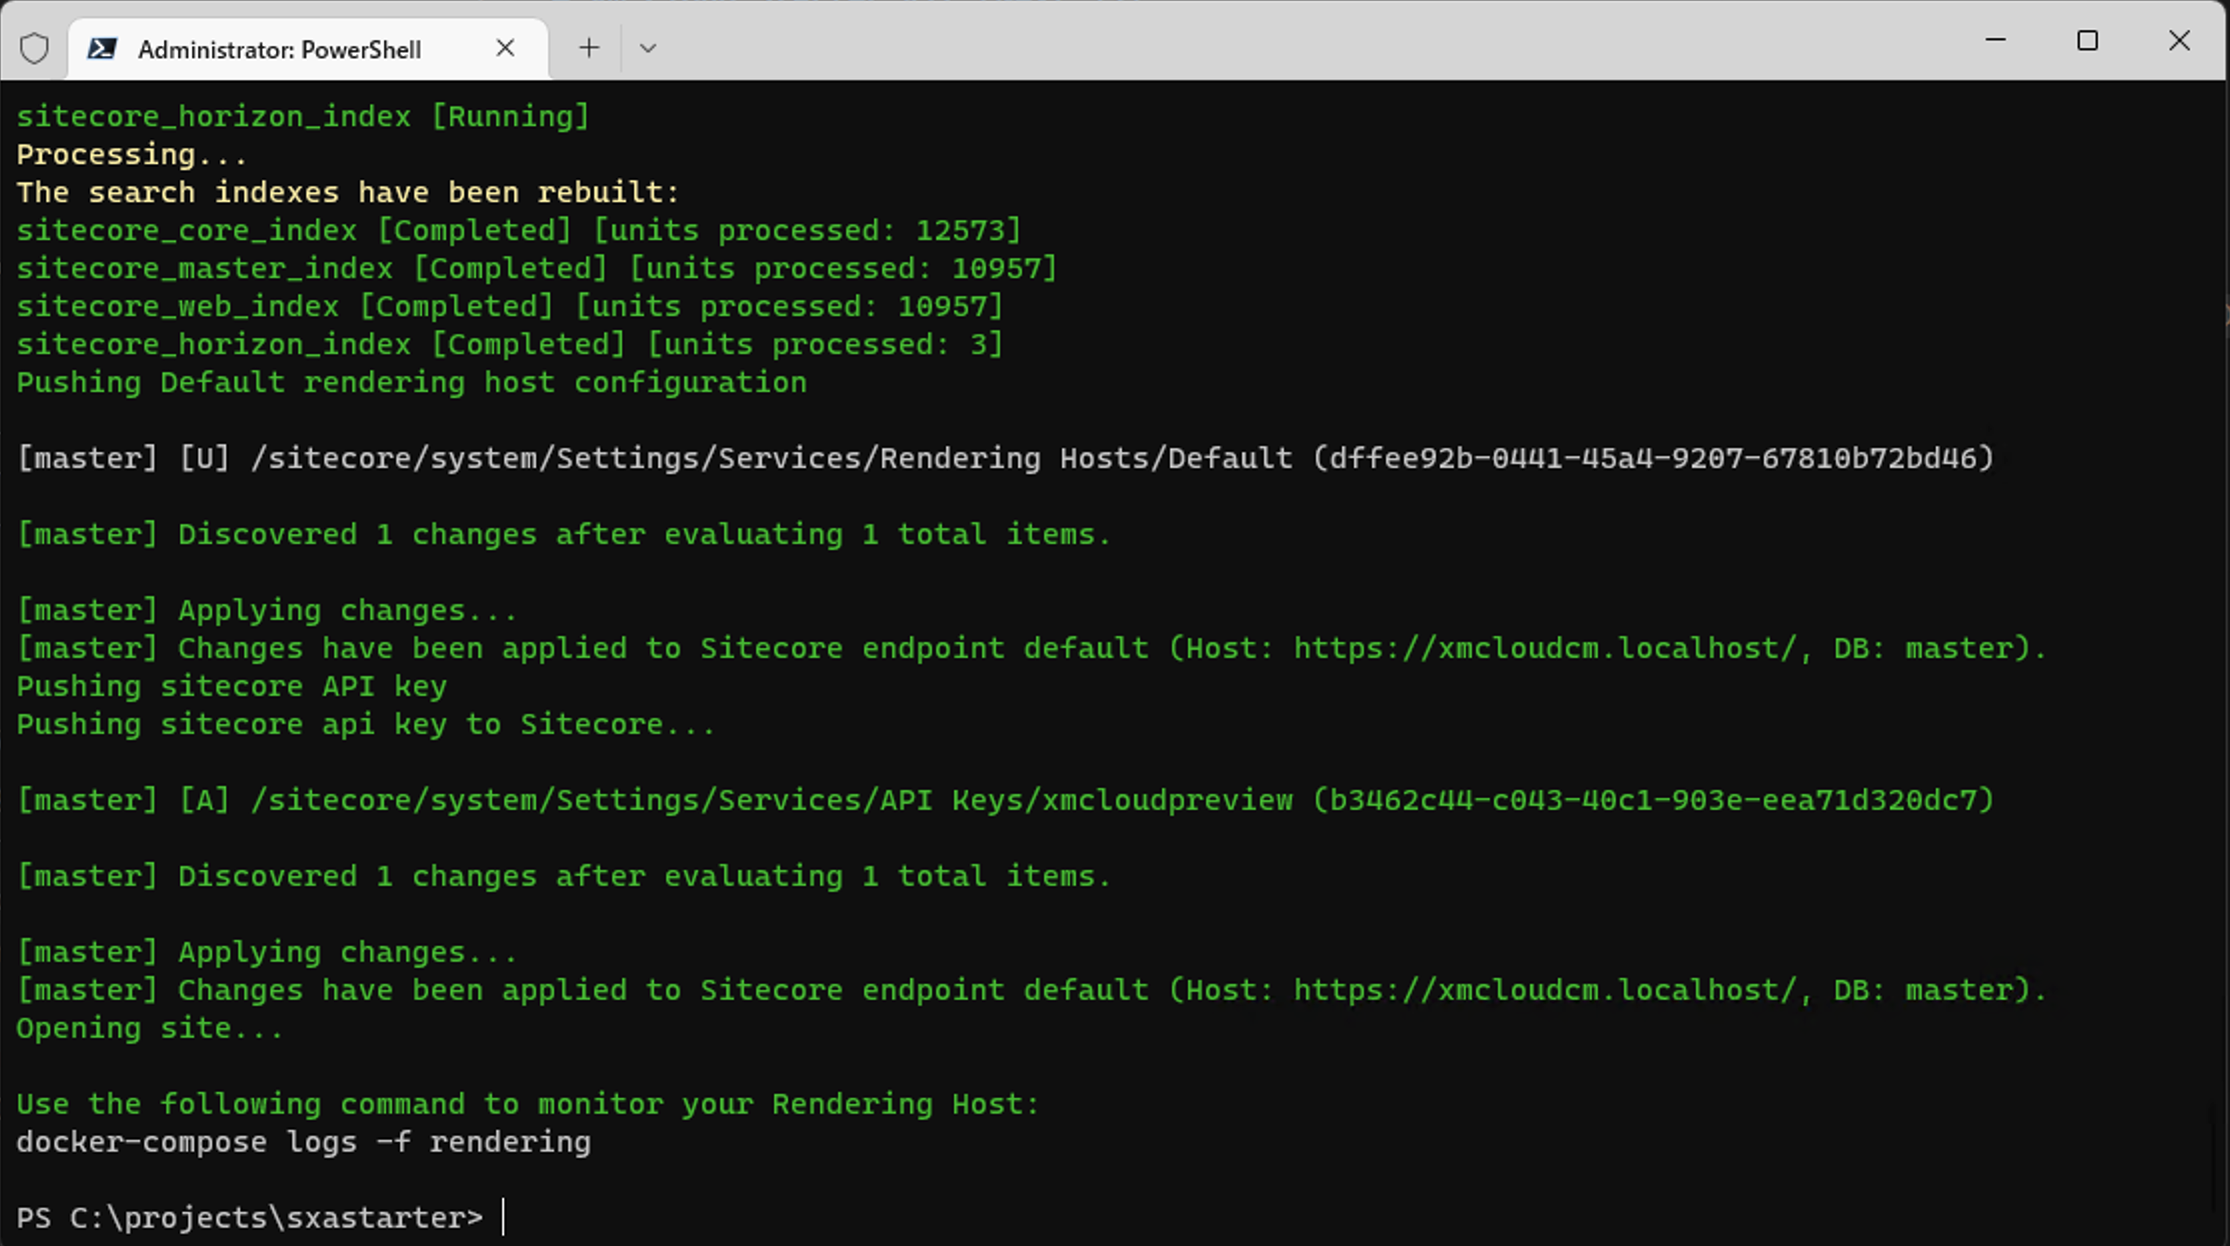Click 'Pushing Default rendering host configuration' line
This screenshot has height=1246, width=2230.
[411, 383]
